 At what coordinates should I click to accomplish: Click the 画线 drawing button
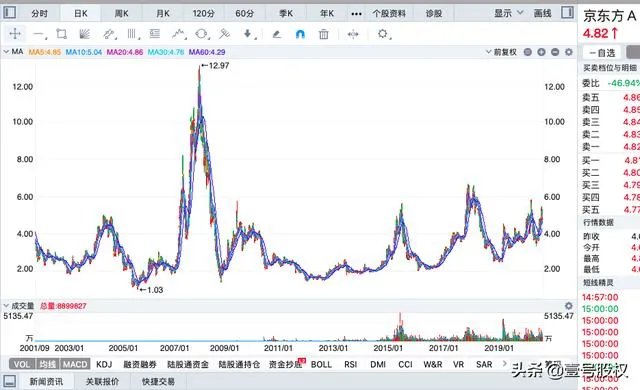(x=542, y=13)
